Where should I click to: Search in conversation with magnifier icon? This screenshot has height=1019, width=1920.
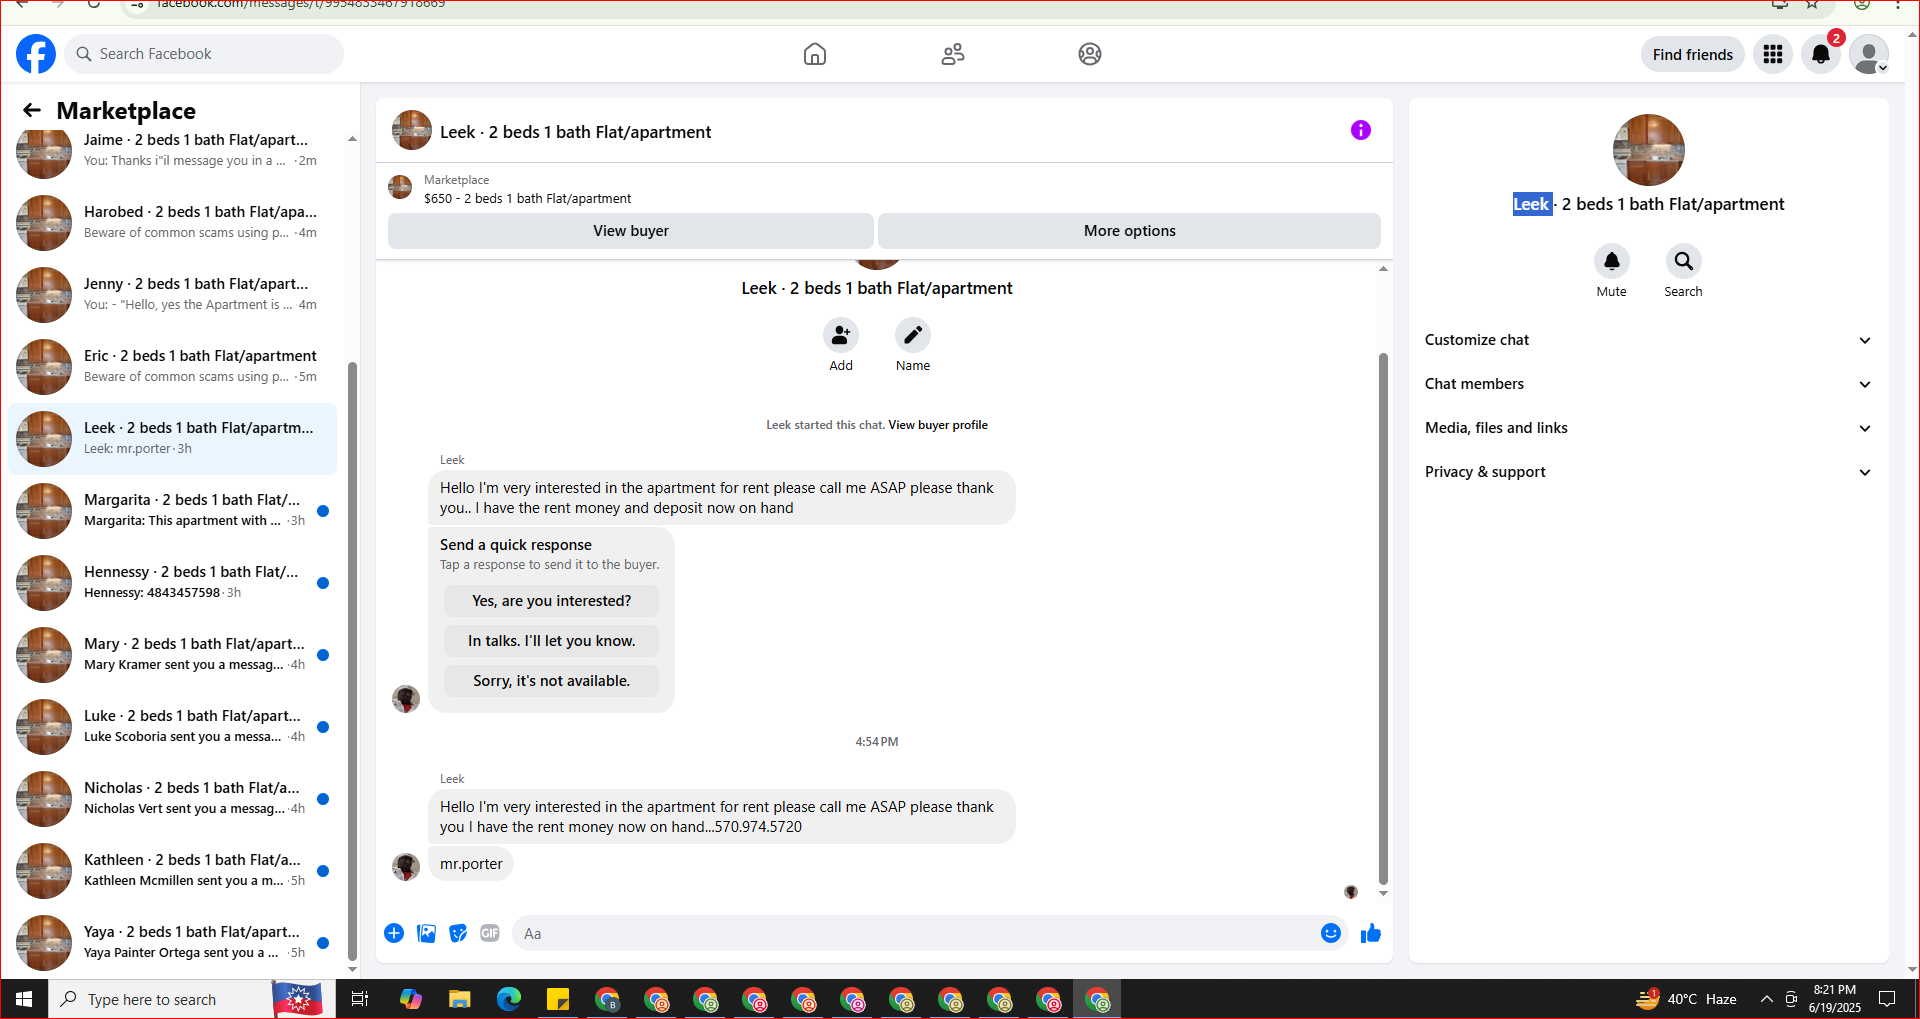(1684, 261)
